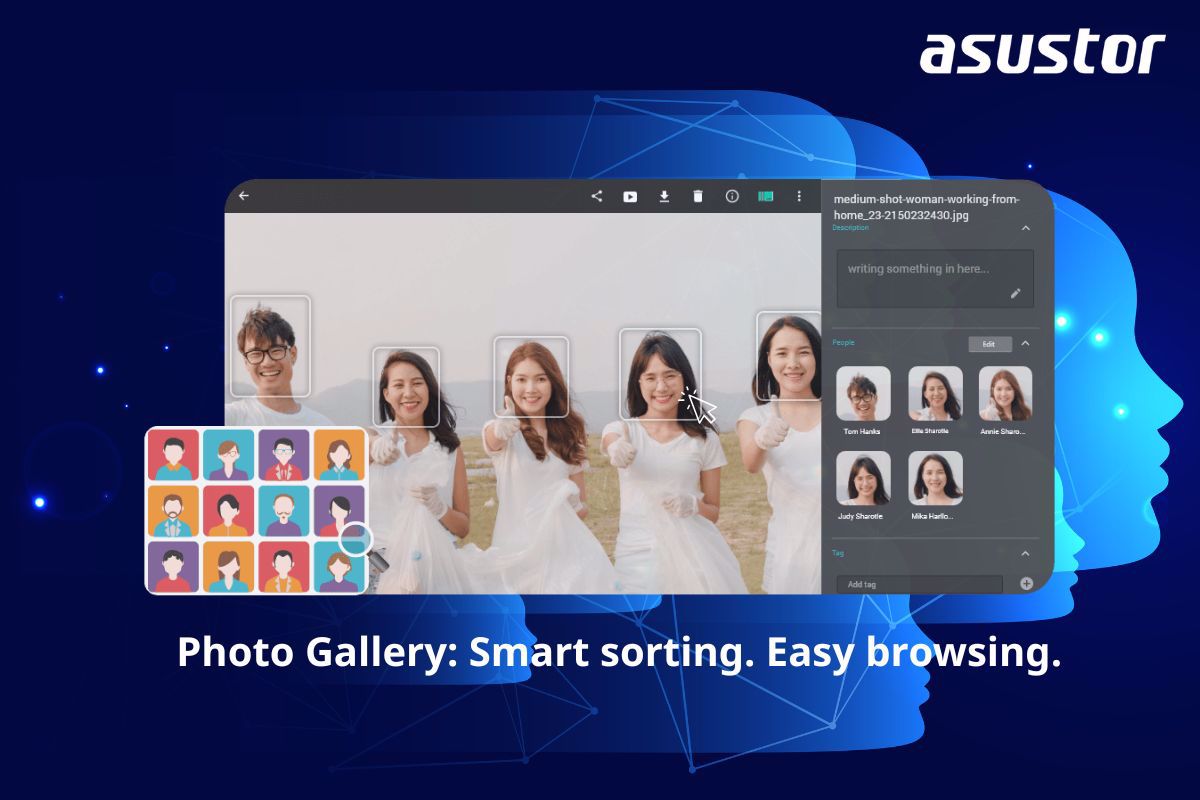Viewport: 1200px width, 800px height.
Task: Collapse the Description section
Action: point(1025,229)
